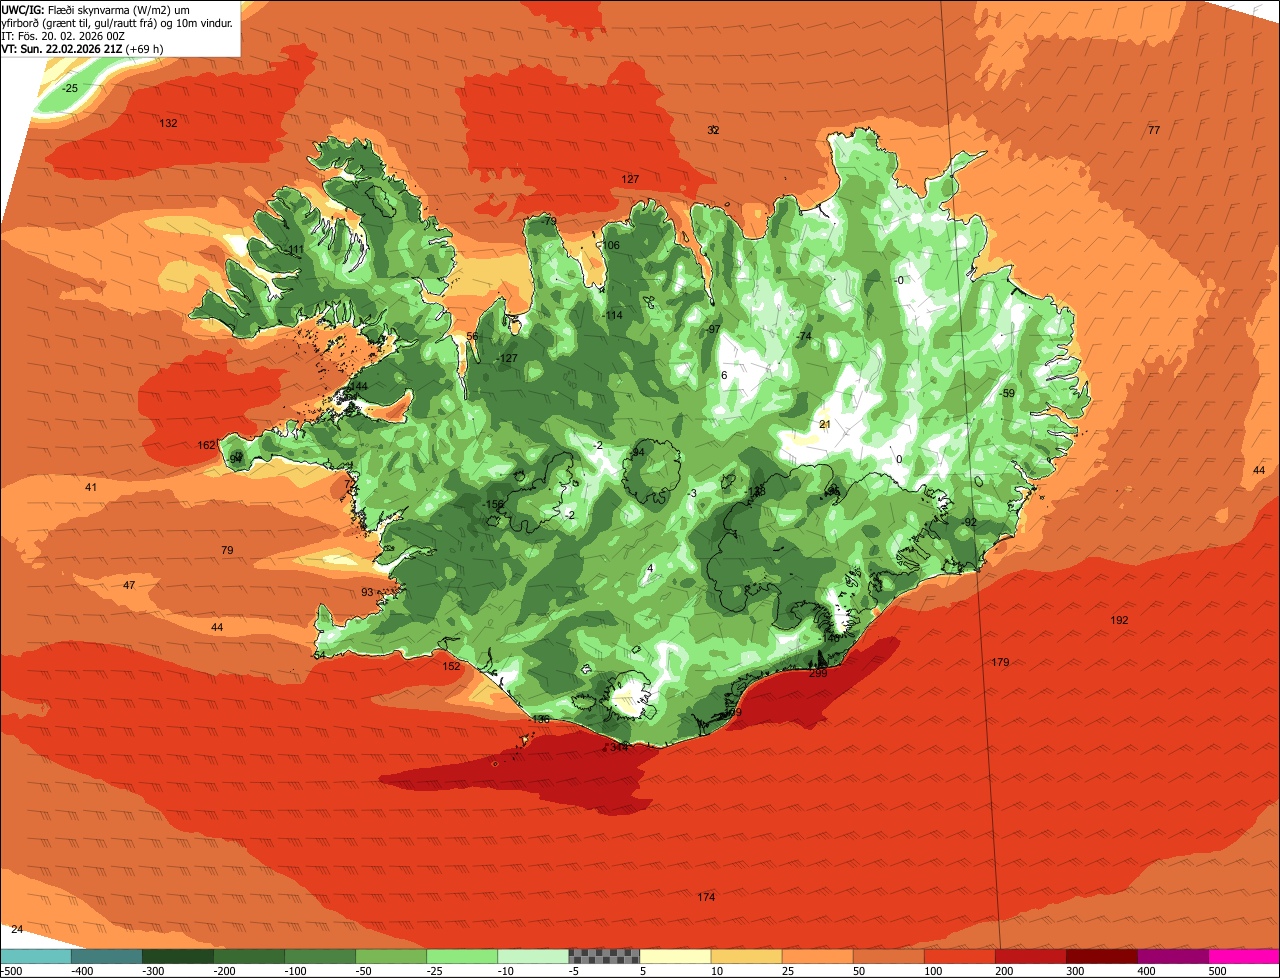Pick the orange 50 to 100 legend swatch
The image size is (1280, 978).
888,955
